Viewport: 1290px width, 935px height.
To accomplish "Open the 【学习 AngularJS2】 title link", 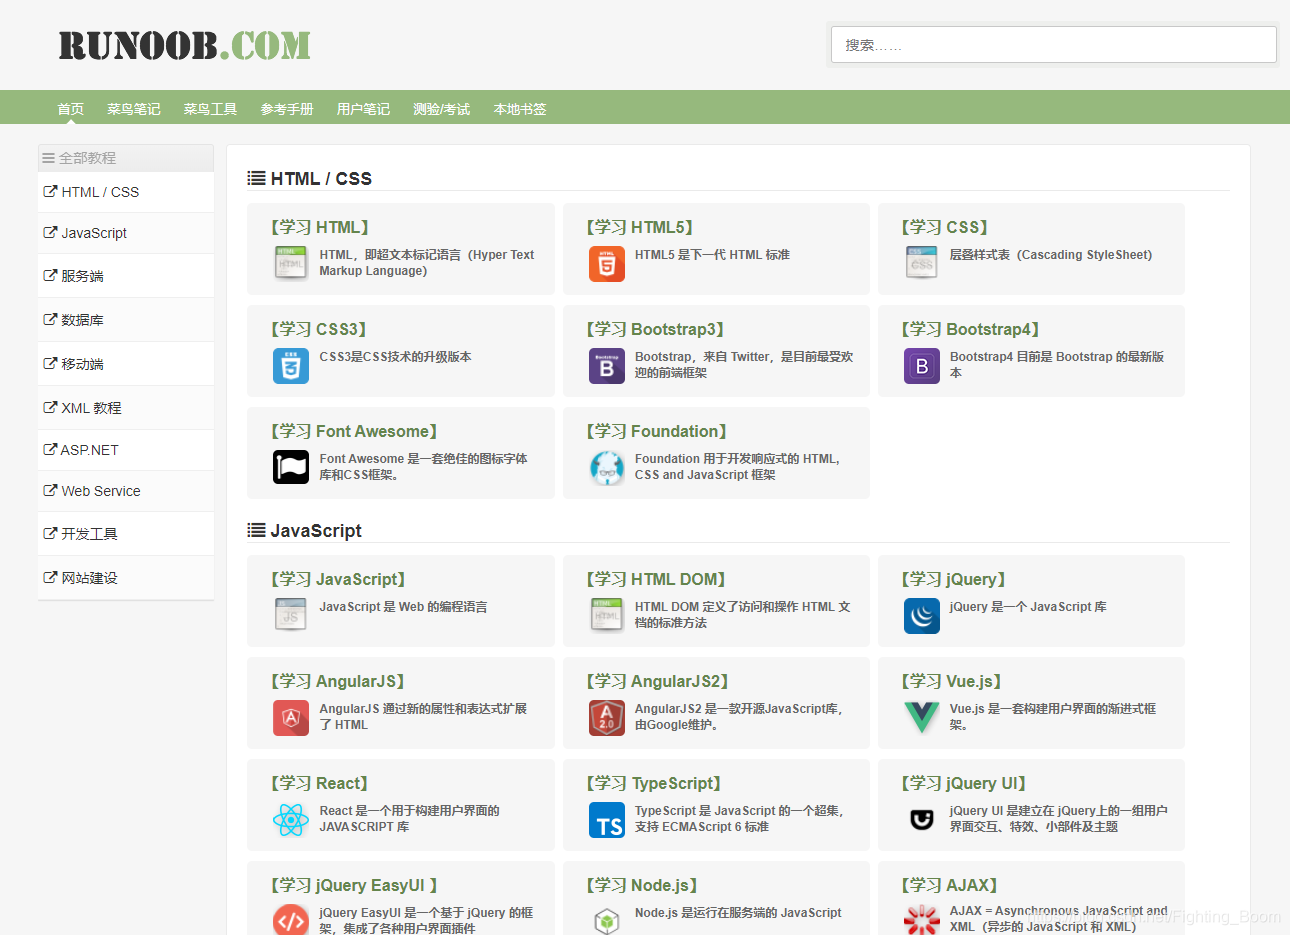I will click(658, 681).
